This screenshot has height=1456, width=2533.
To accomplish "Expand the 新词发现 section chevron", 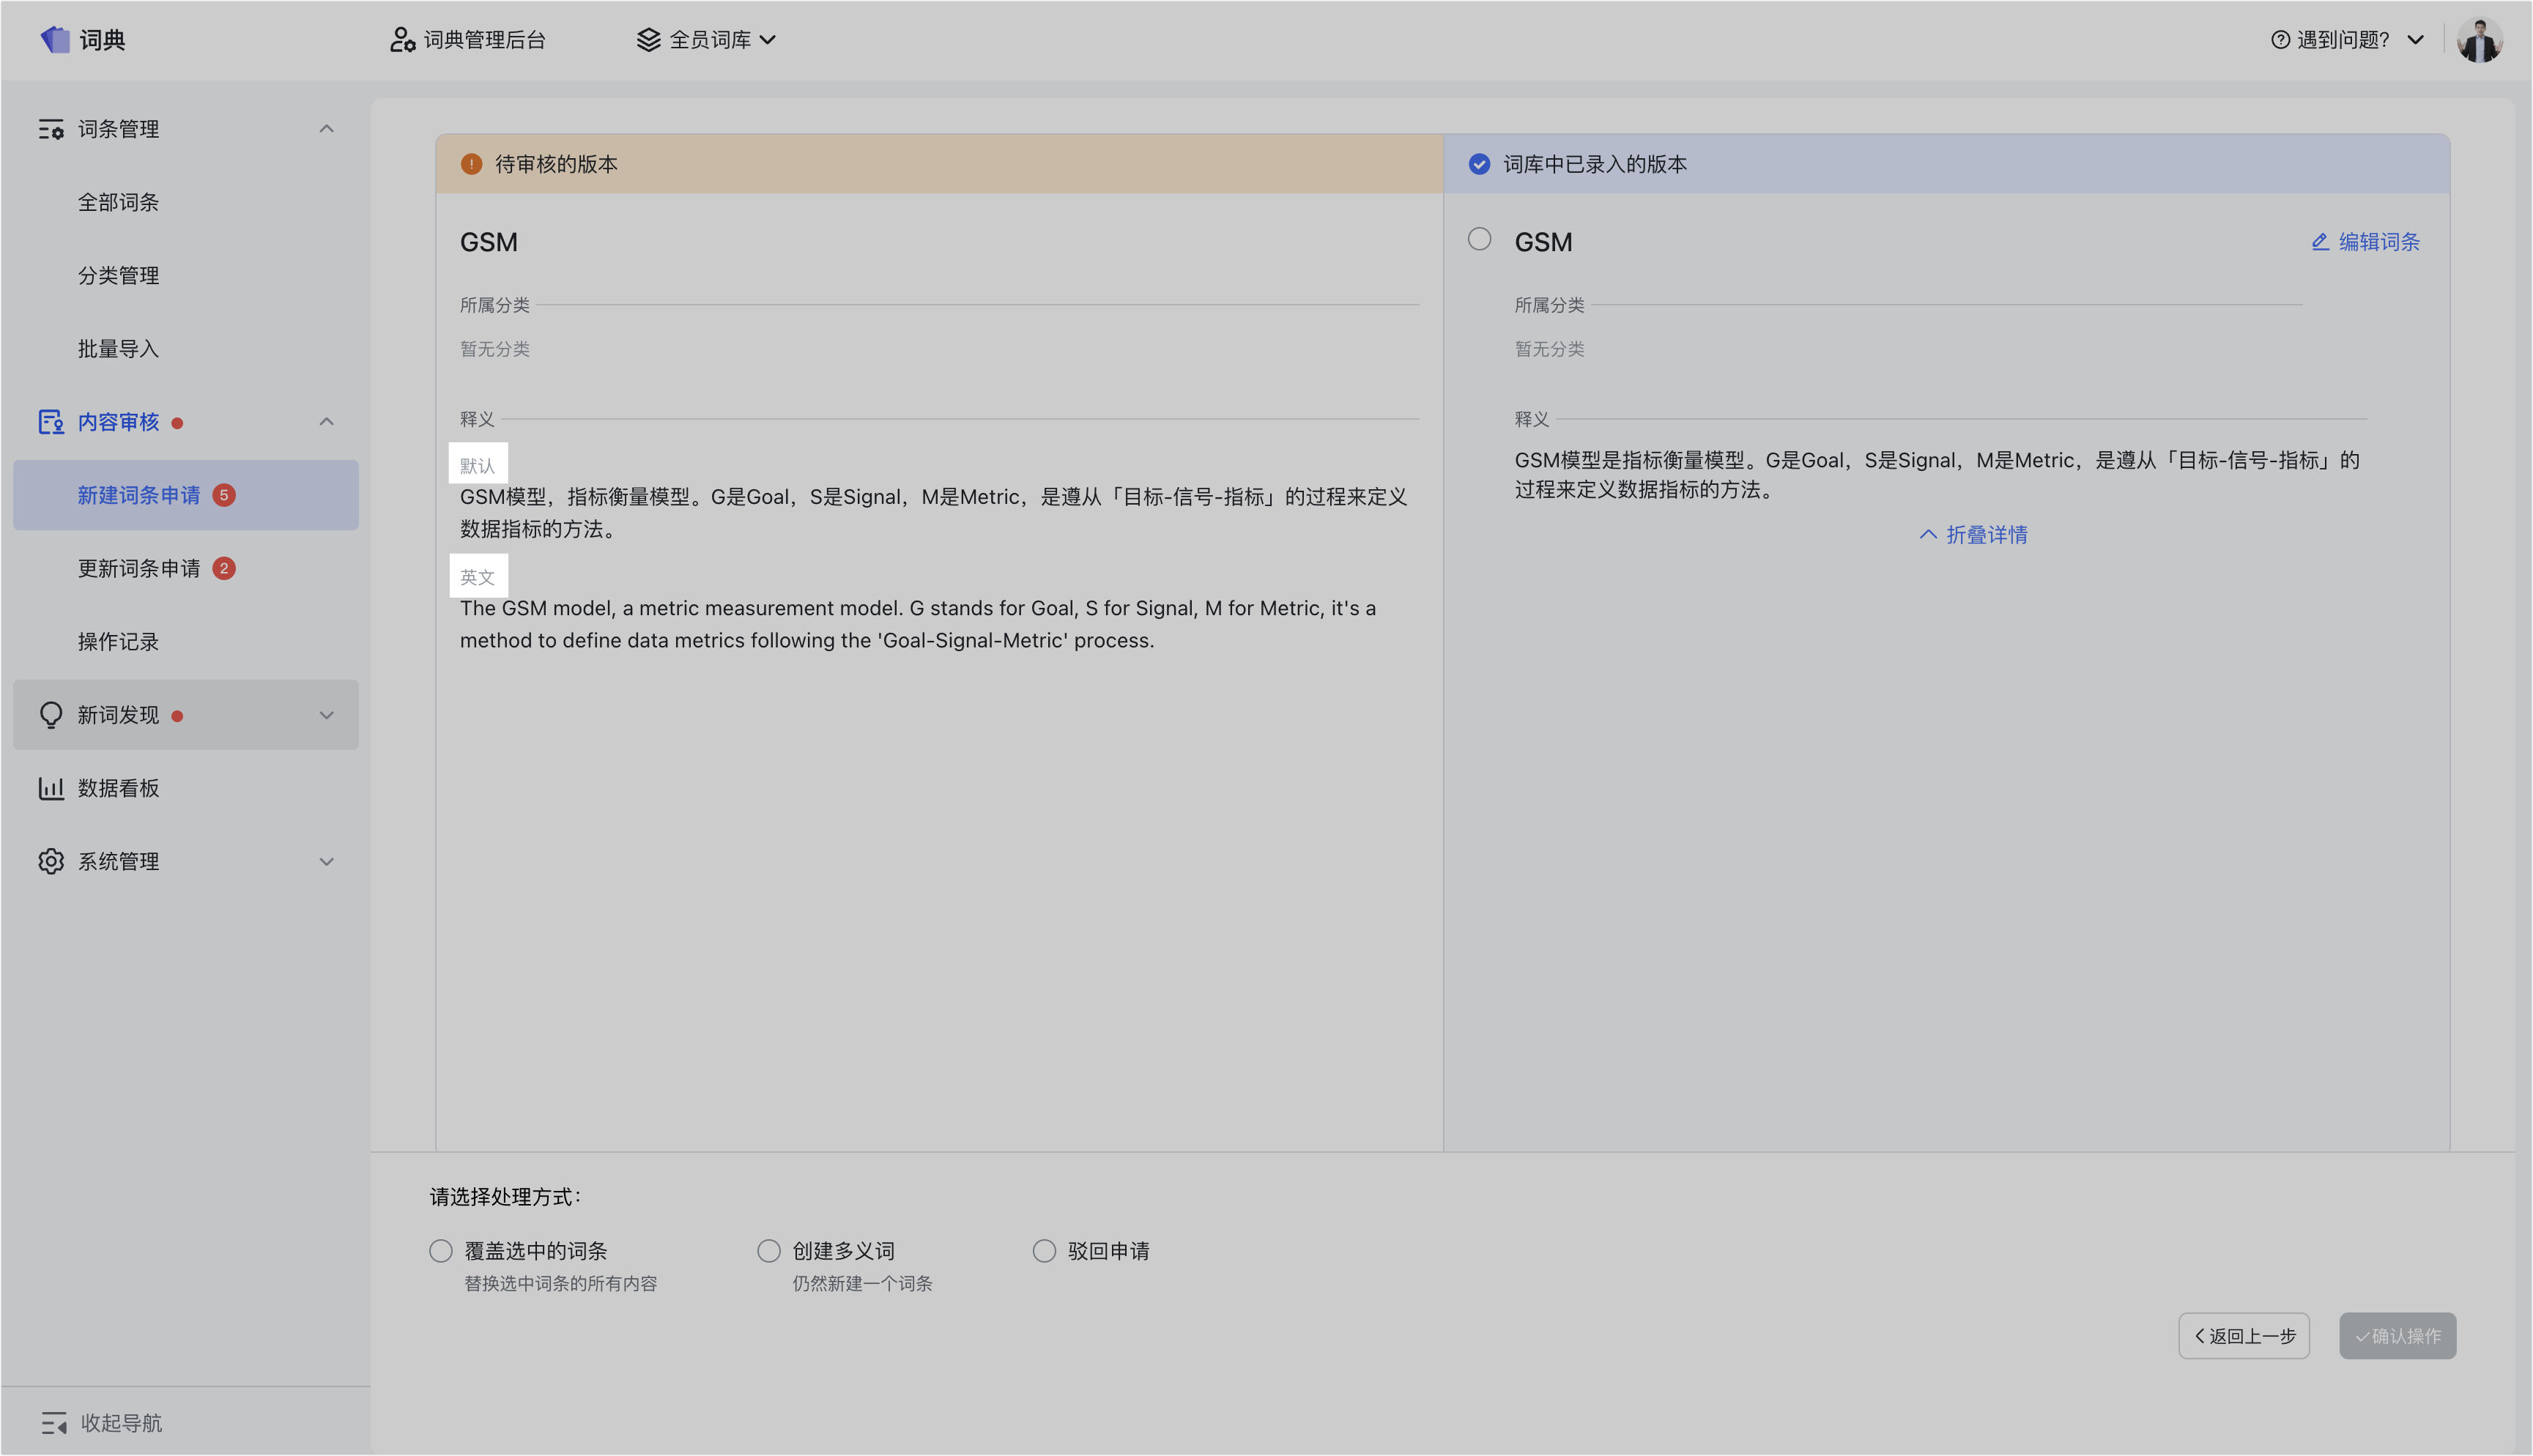I will 326,715.
